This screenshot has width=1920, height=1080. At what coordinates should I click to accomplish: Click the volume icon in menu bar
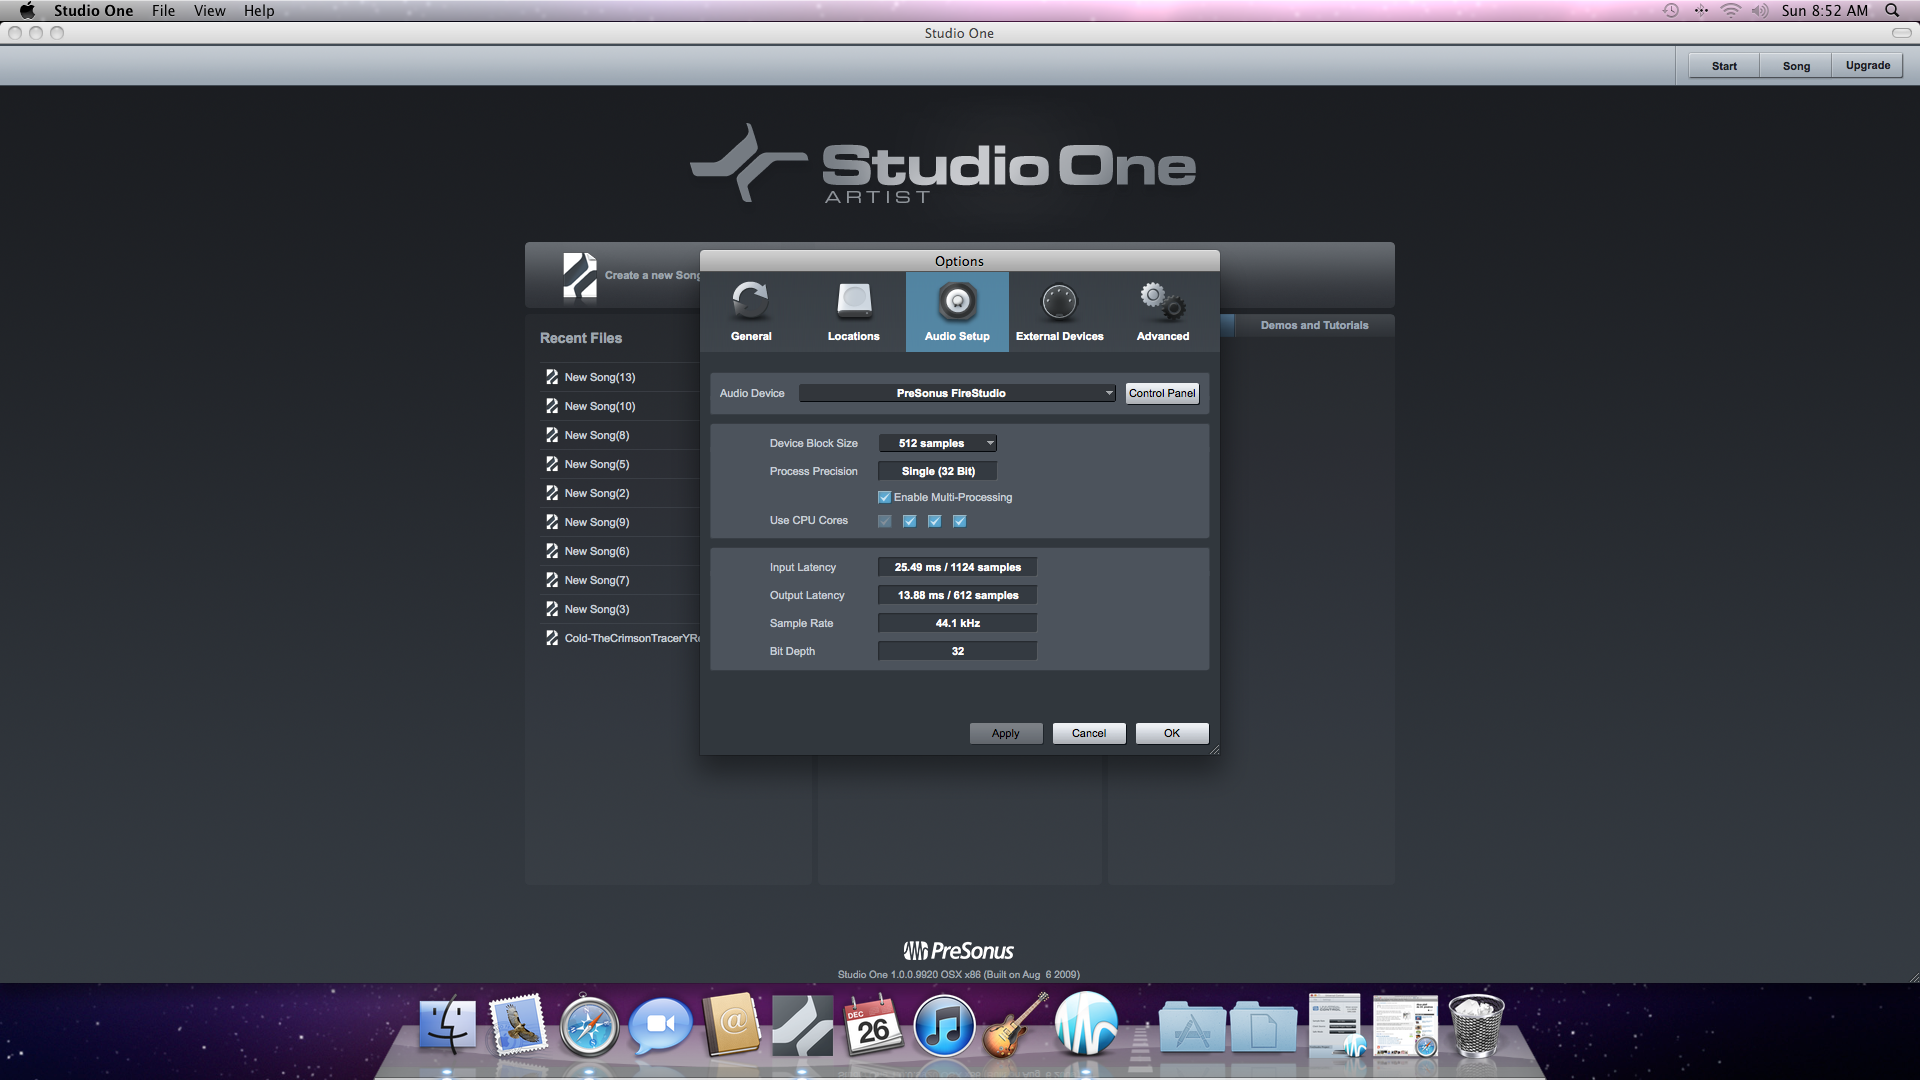(x=1760, y=10)
